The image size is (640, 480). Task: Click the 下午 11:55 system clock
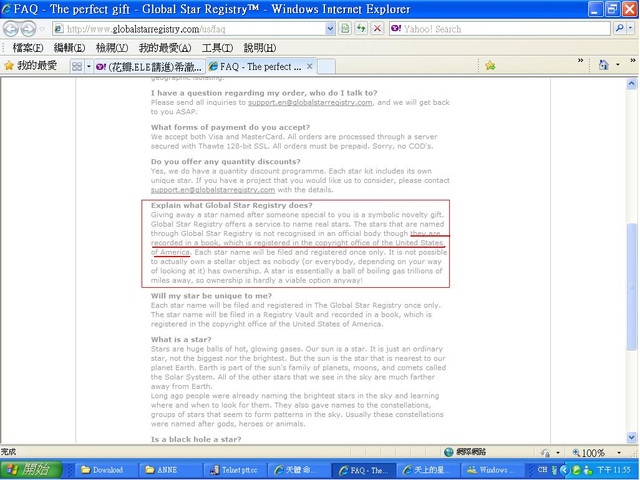pyautogui.click(x=614, y=470)
